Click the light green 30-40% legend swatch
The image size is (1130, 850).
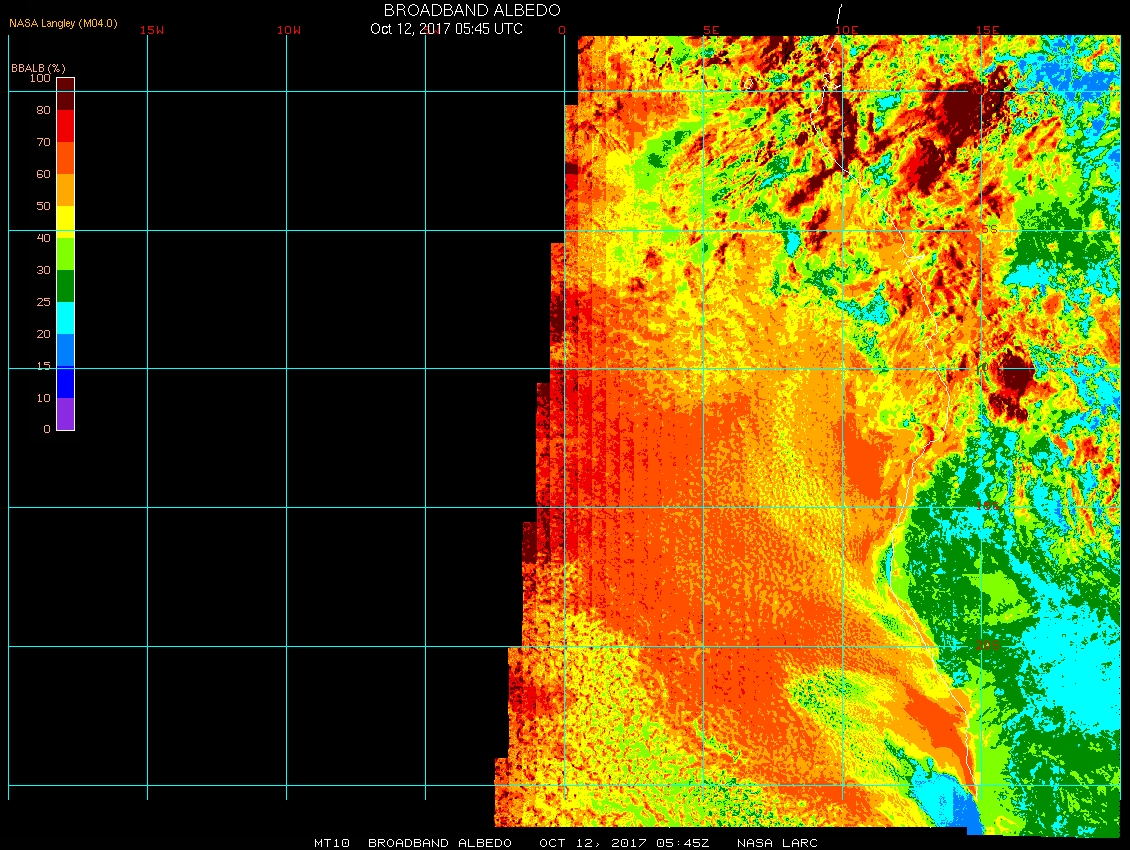[x=65, y=254]
